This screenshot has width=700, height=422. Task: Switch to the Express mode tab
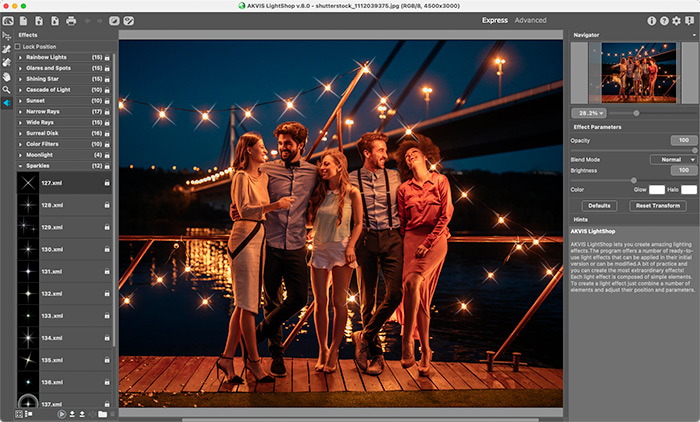click(x=494, y=20)
